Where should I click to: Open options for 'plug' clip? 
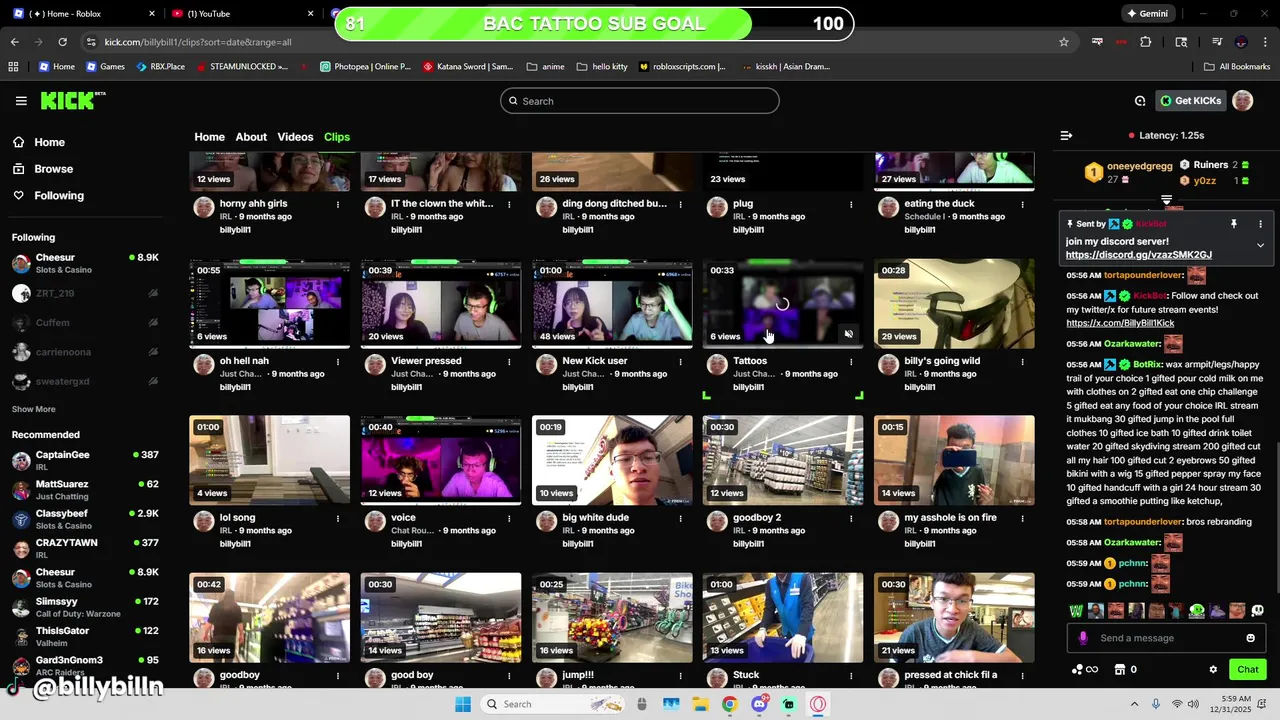(851, 204)
